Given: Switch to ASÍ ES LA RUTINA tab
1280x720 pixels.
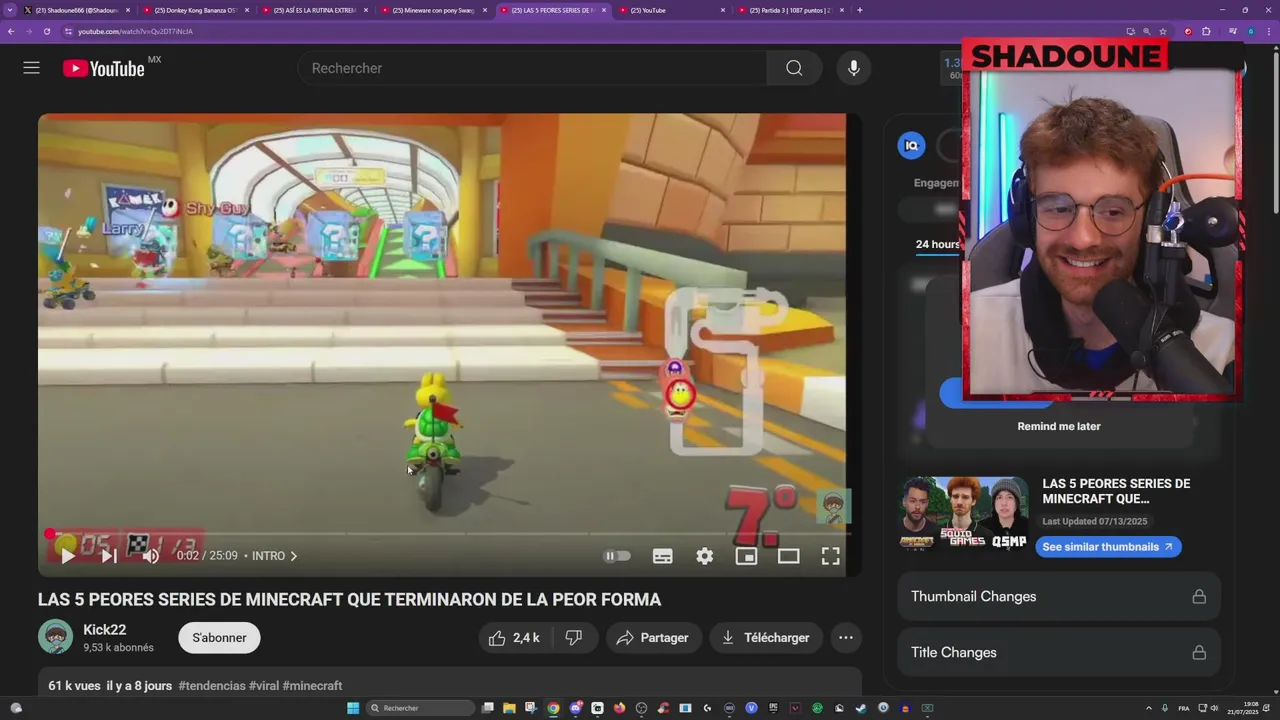Looking at the screenshot, I should (x=314, y=10).
